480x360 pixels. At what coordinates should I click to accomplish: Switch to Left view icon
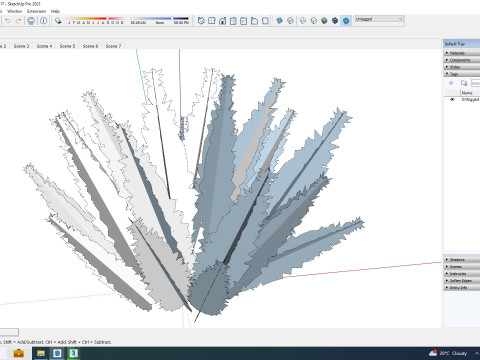click(254, 21)
